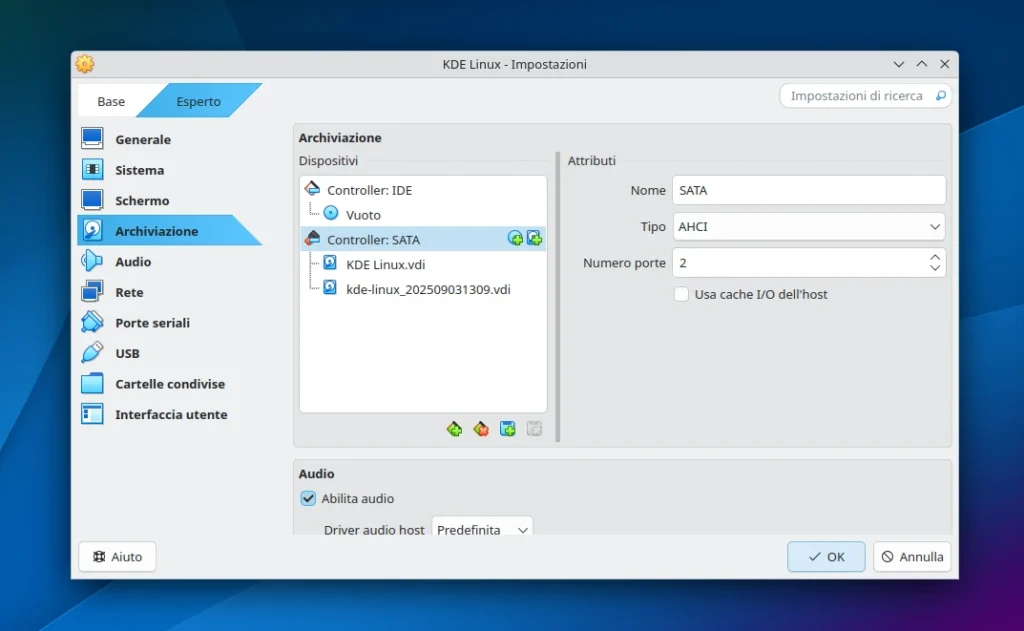Confirm changes with the OK button
Viewport: 1024px width, 631px height.
coord(826,557)
